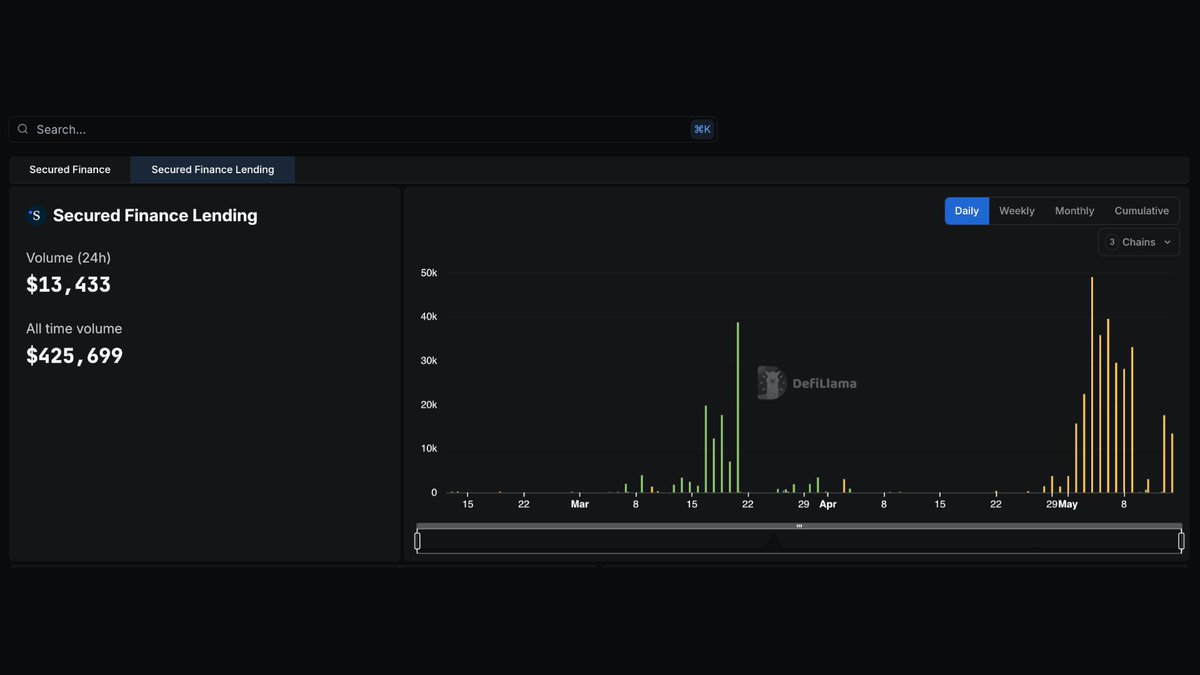Switch to the Secured Finance tab

coord(70,170)
